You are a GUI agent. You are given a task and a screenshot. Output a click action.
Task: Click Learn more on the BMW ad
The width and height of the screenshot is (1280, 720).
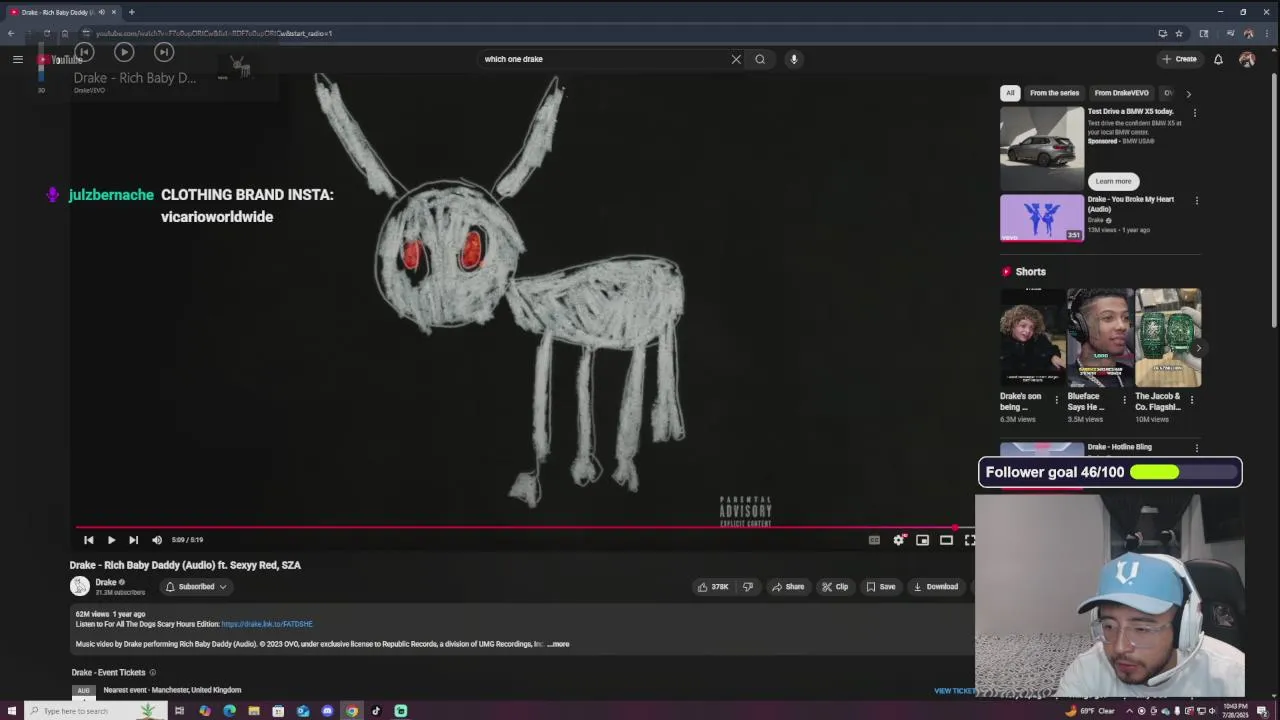point(1113,181)
